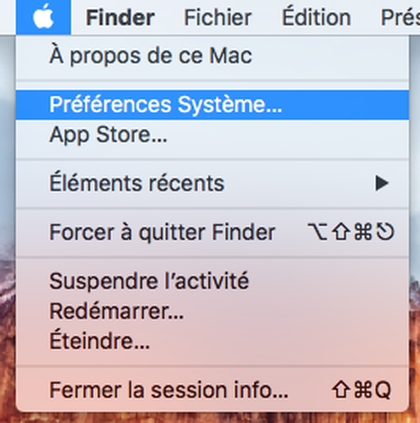This screenshot has width=420, height=423.
Task: Choose Forcer à quitter Finder
Action: [x=212, y=232]
